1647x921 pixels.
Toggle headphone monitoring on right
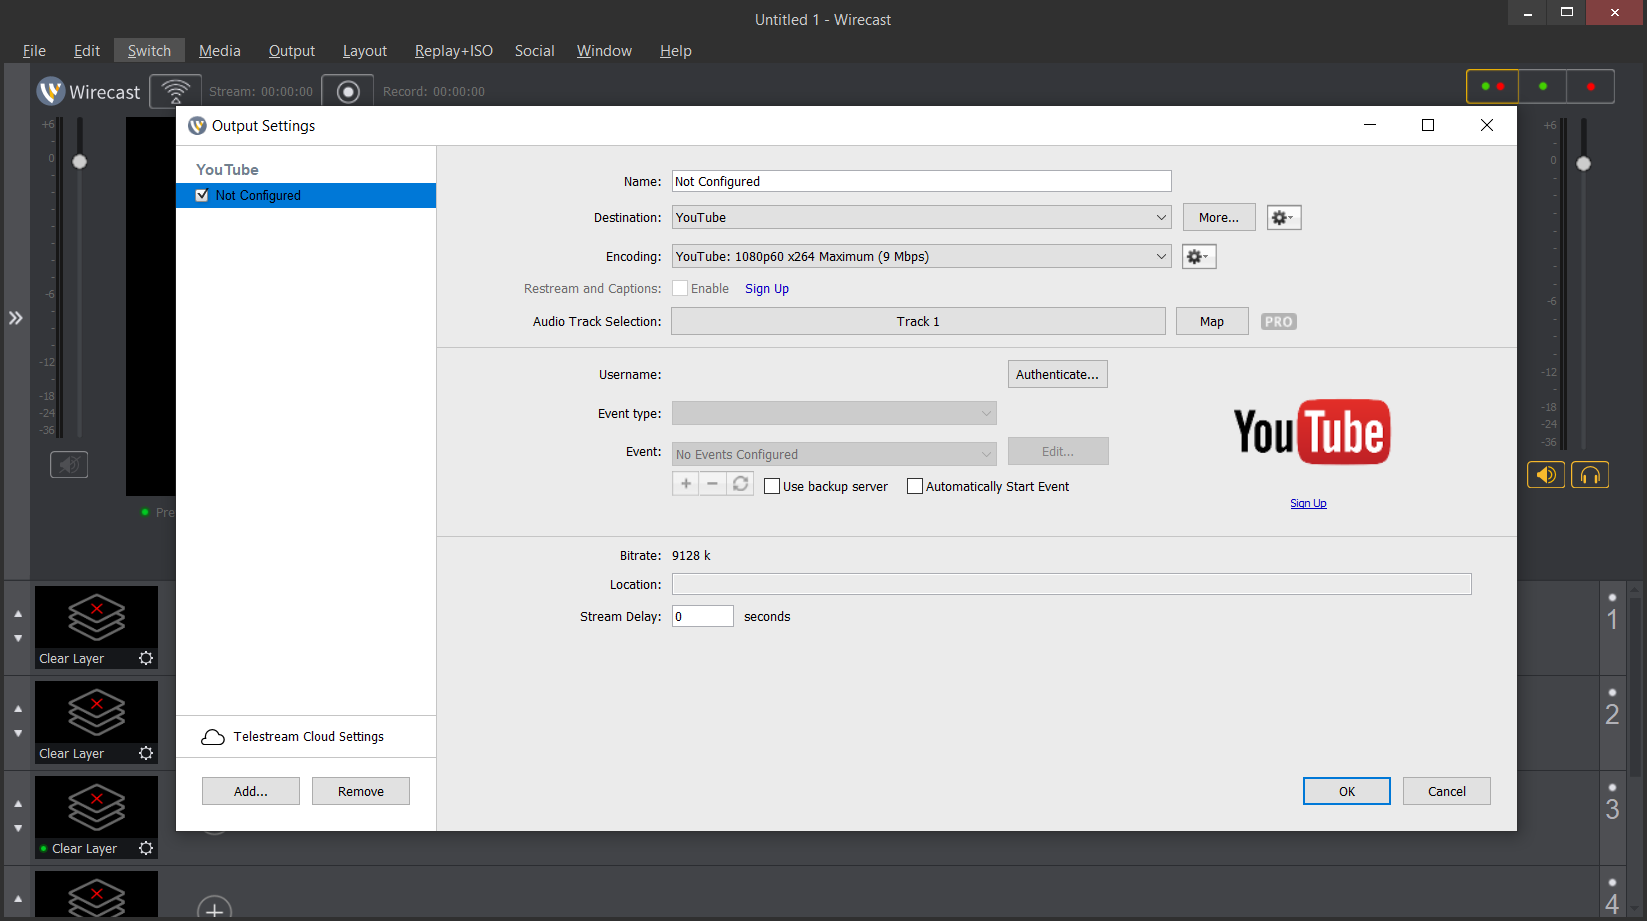(1590, 475)
